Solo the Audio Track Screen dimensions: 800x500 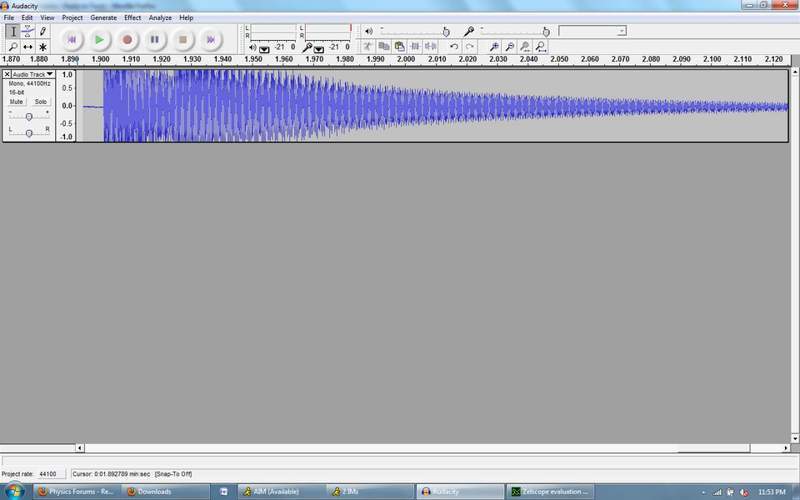coord(41,102)
